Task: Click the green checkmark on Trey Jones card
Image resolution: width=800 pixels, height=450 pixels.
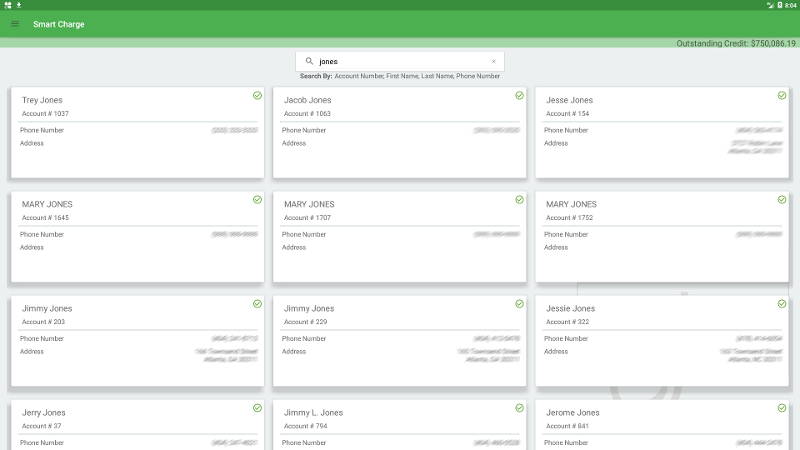Action: point(257,95)
